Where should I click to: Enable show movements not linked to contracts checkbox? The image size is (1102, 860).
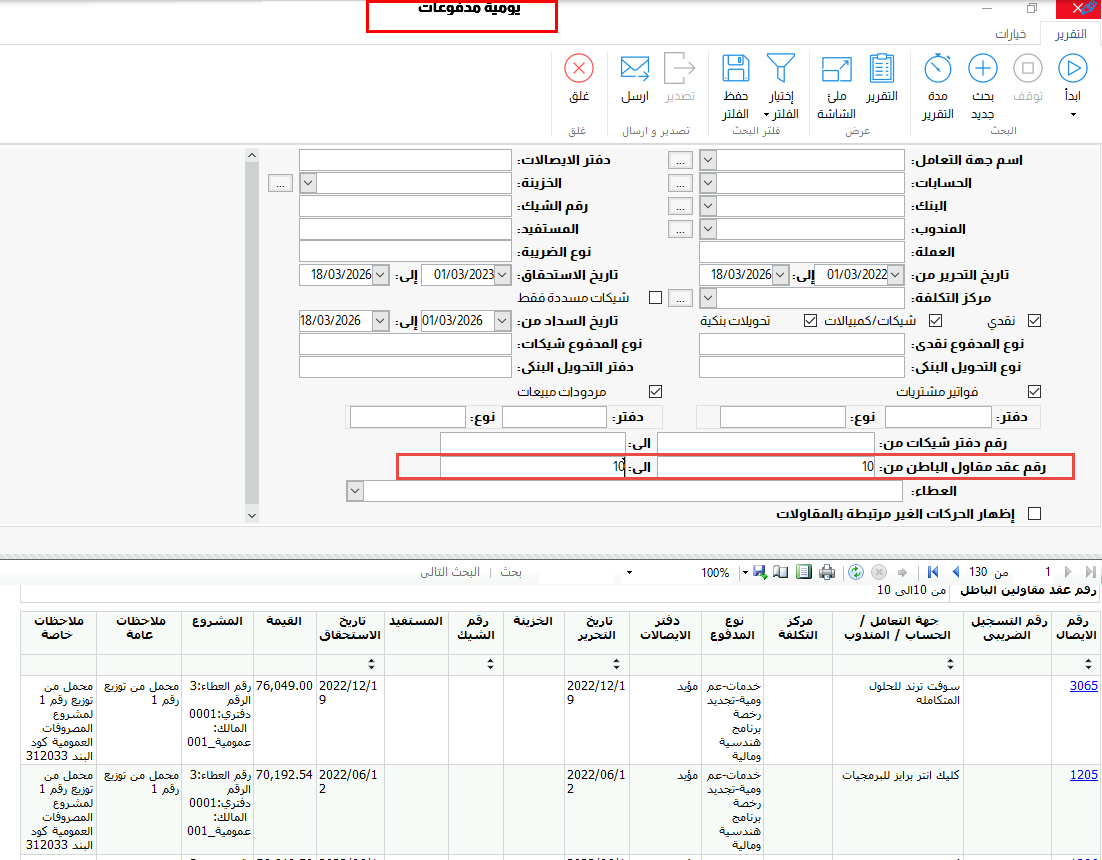[x=1035, y=514]
